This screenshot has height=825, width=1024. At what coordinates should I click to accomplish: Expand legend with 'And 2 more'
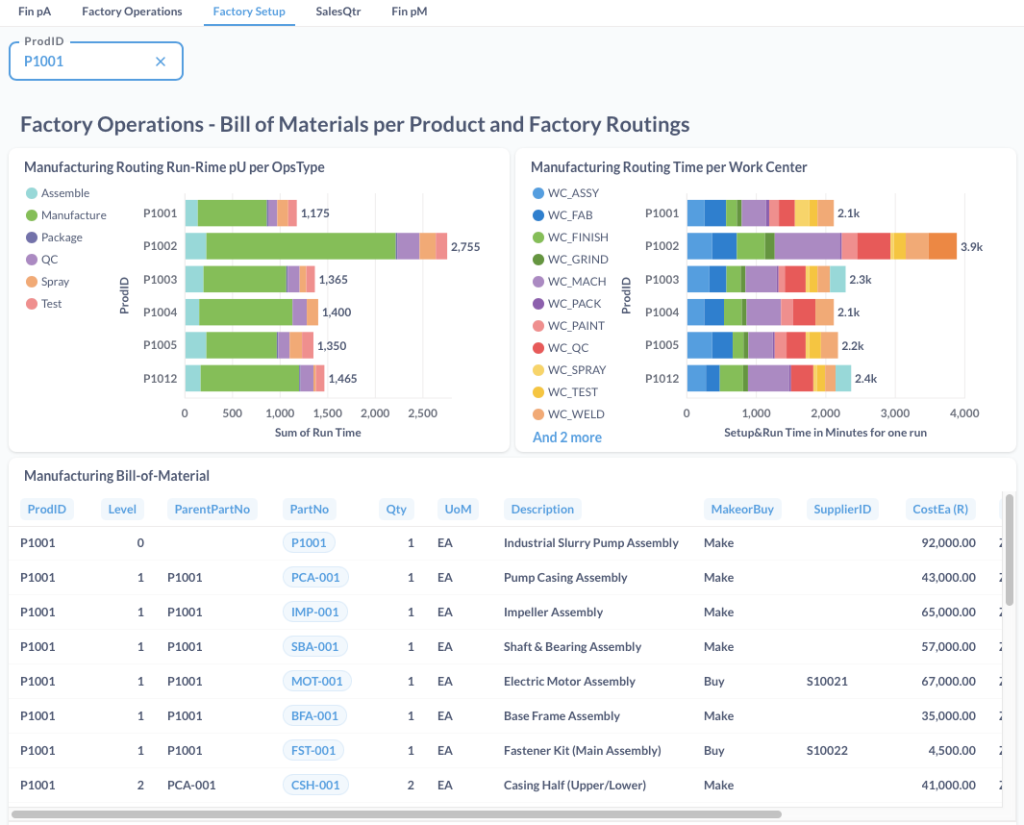click(x=567, y=438)
